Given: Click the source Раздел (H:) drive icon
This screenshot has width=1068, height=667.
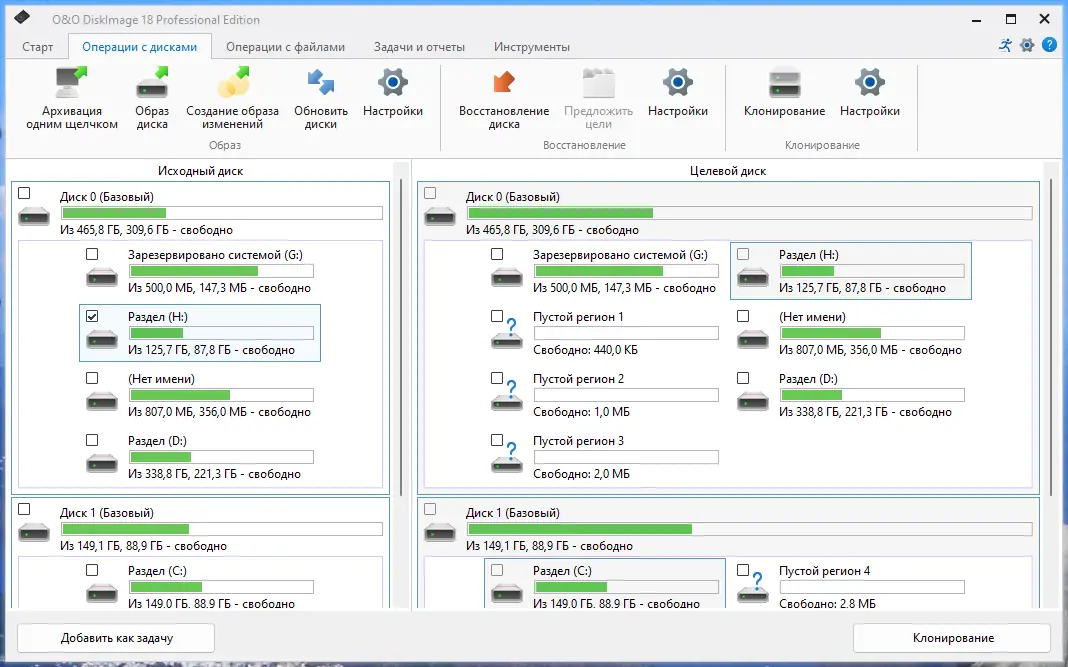Looking at the screenshot, I should point(102,338).
